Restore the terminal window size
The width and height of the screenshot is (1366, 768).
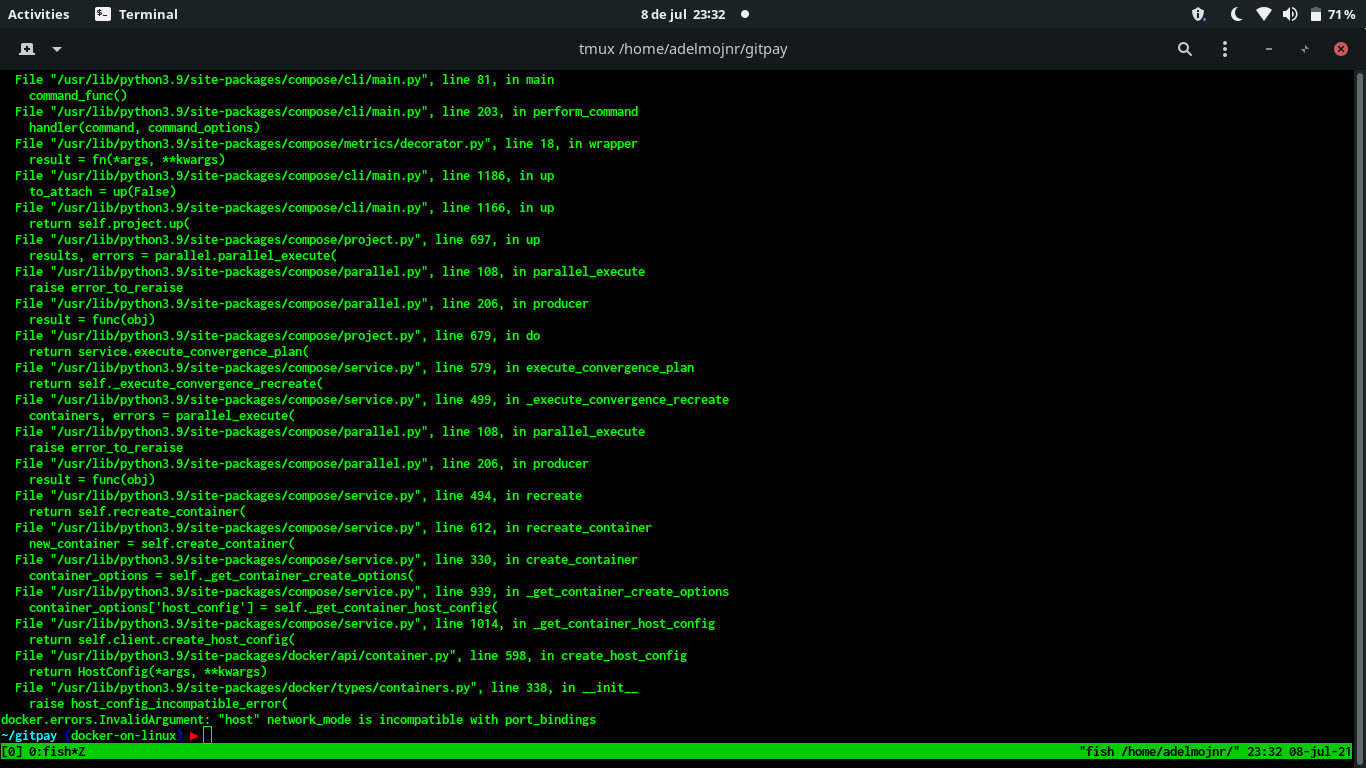pos(1305,49)
